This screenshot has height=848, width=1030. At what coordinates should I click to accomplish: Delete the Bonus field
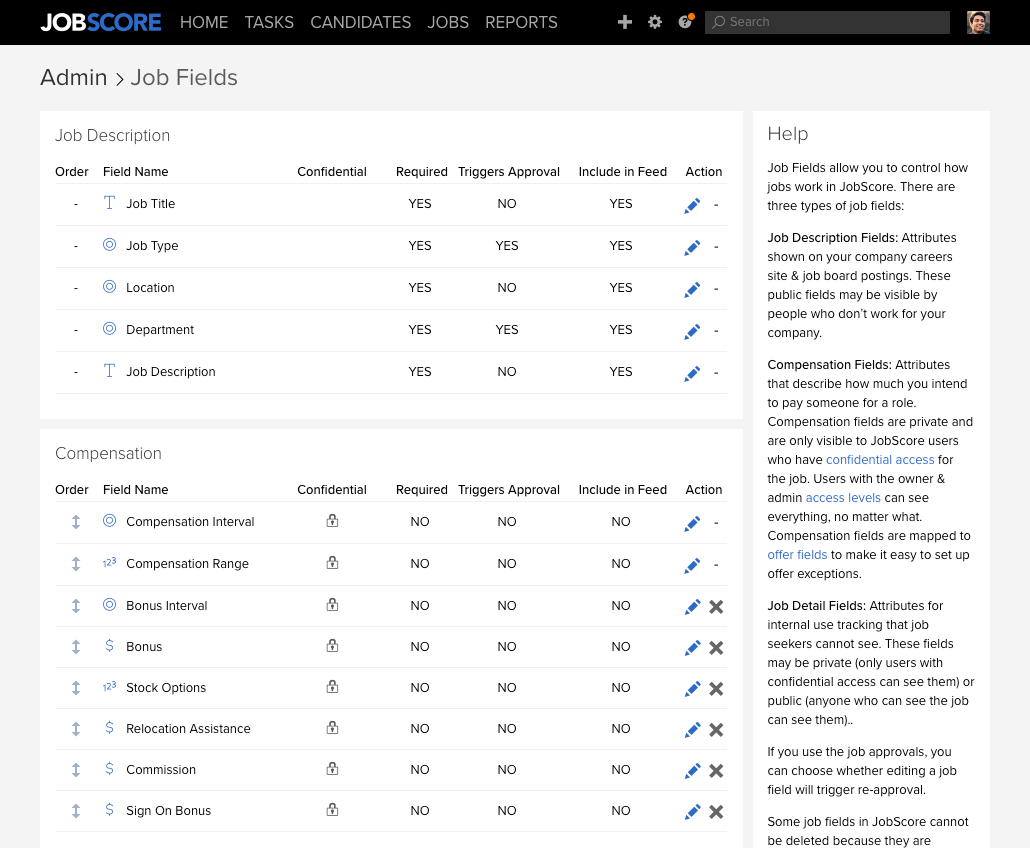point(717,648)
